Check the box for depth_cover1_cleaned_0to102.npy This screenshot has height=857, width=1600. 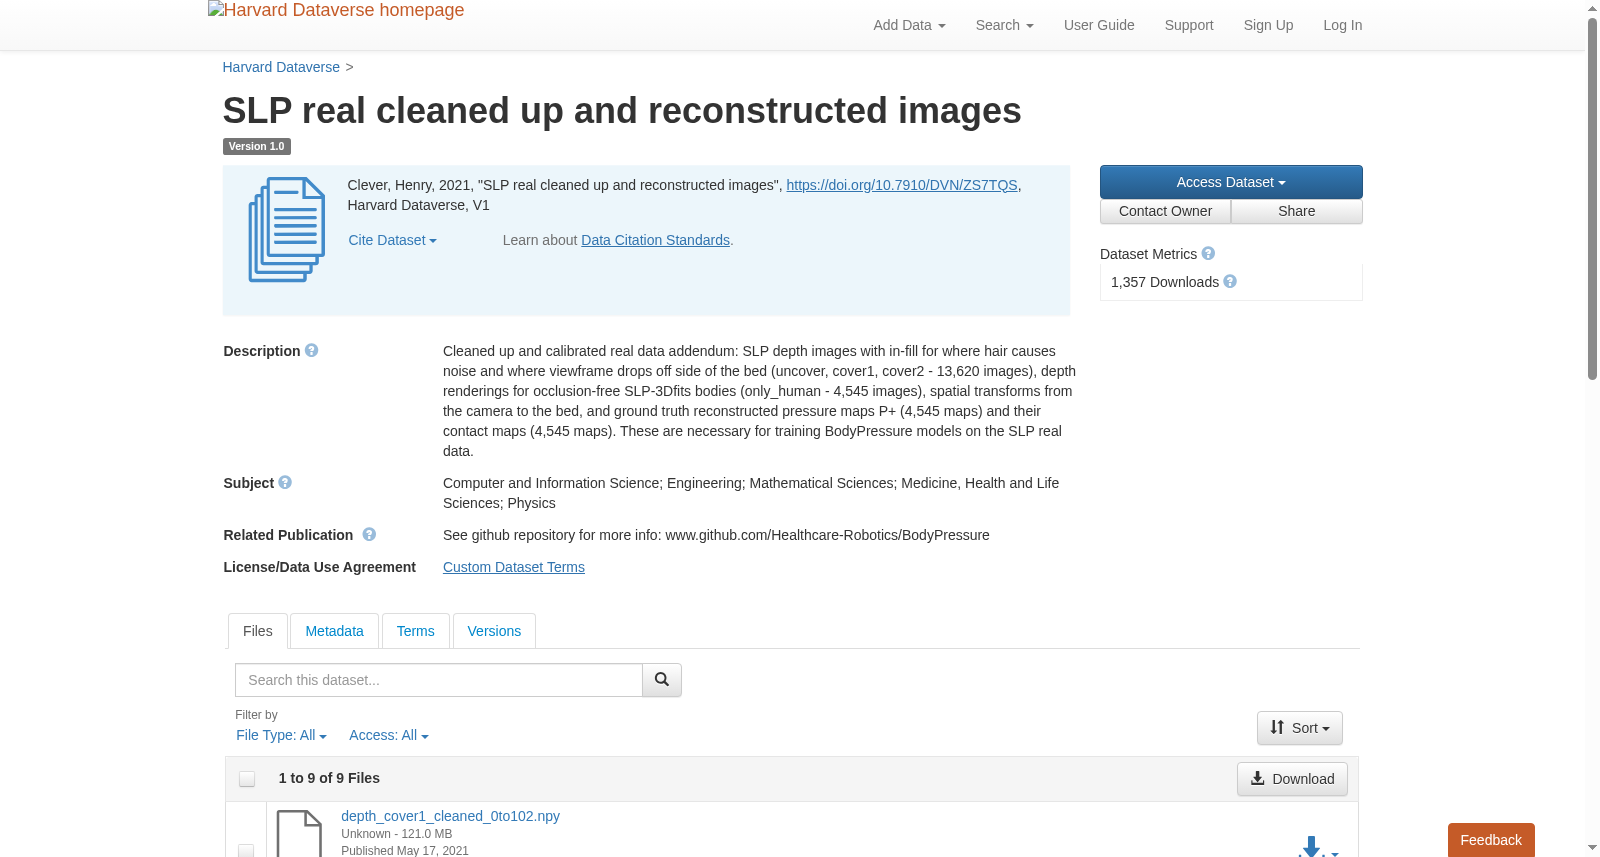click(246, 851)
